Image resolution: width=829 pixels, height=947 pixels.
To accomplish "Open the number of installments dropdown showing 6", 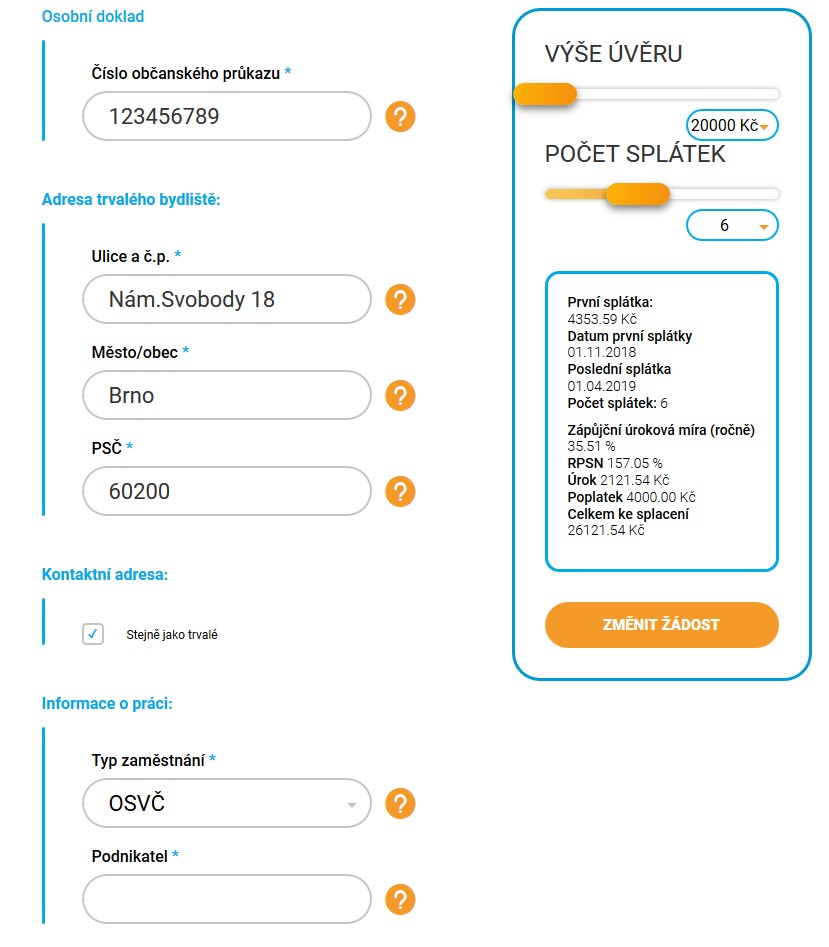I will click(x=732, y=225).
